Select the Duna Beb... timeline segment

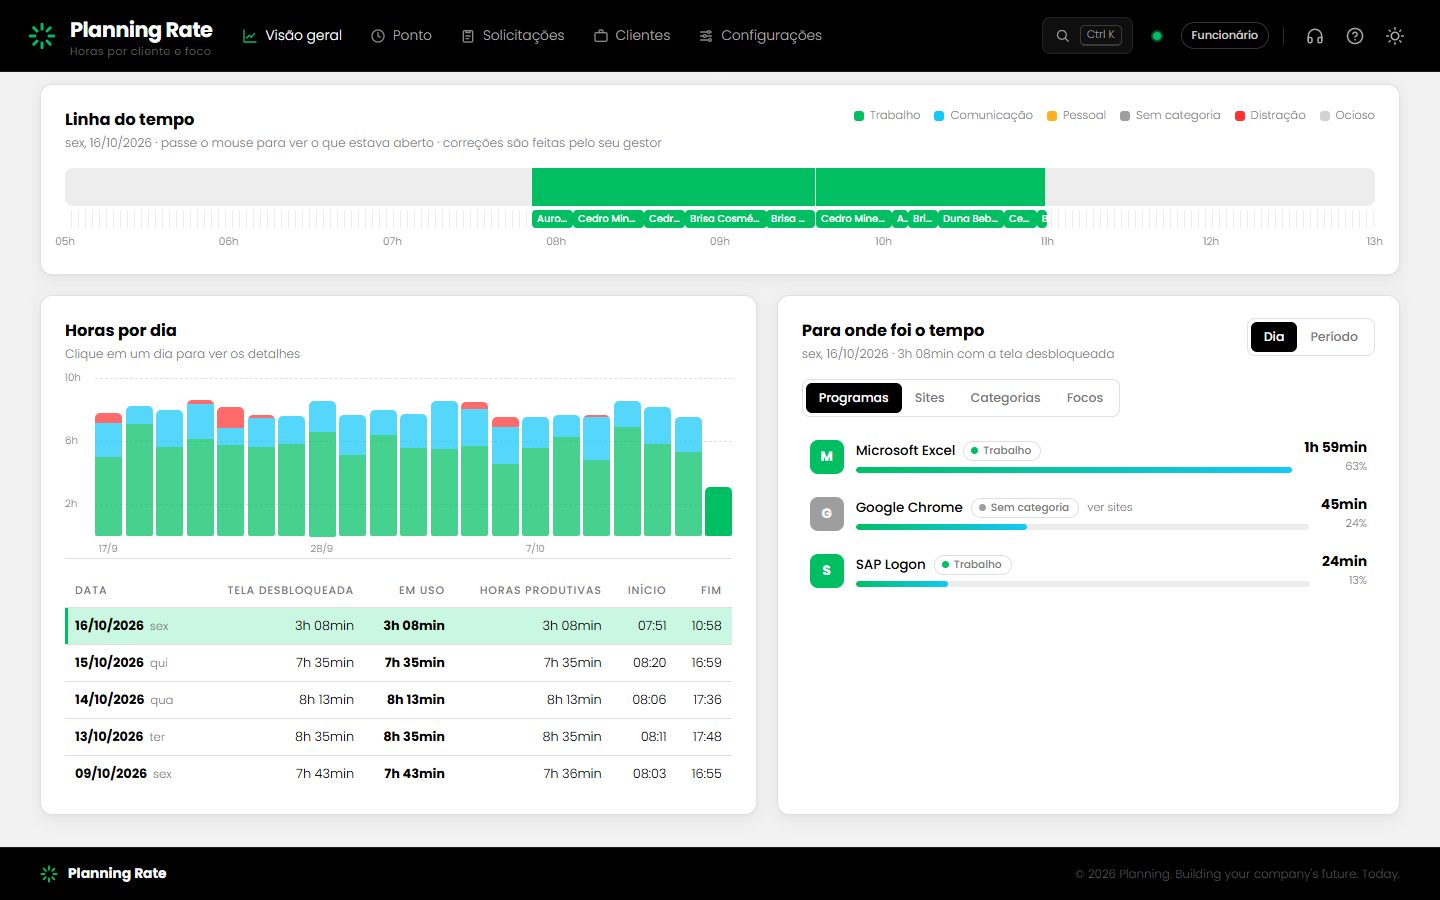coord(970,219)
